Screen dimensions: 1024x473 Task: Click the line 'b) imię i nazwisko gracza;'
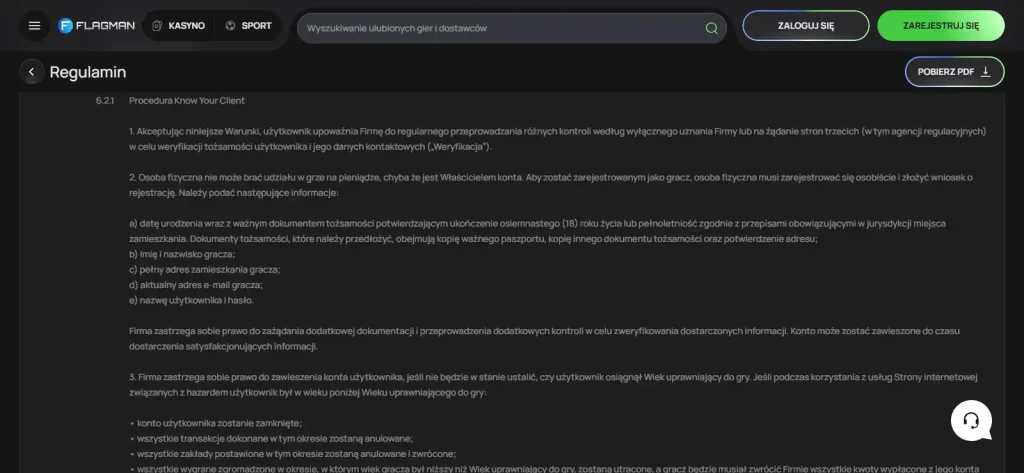click(182, 254)
